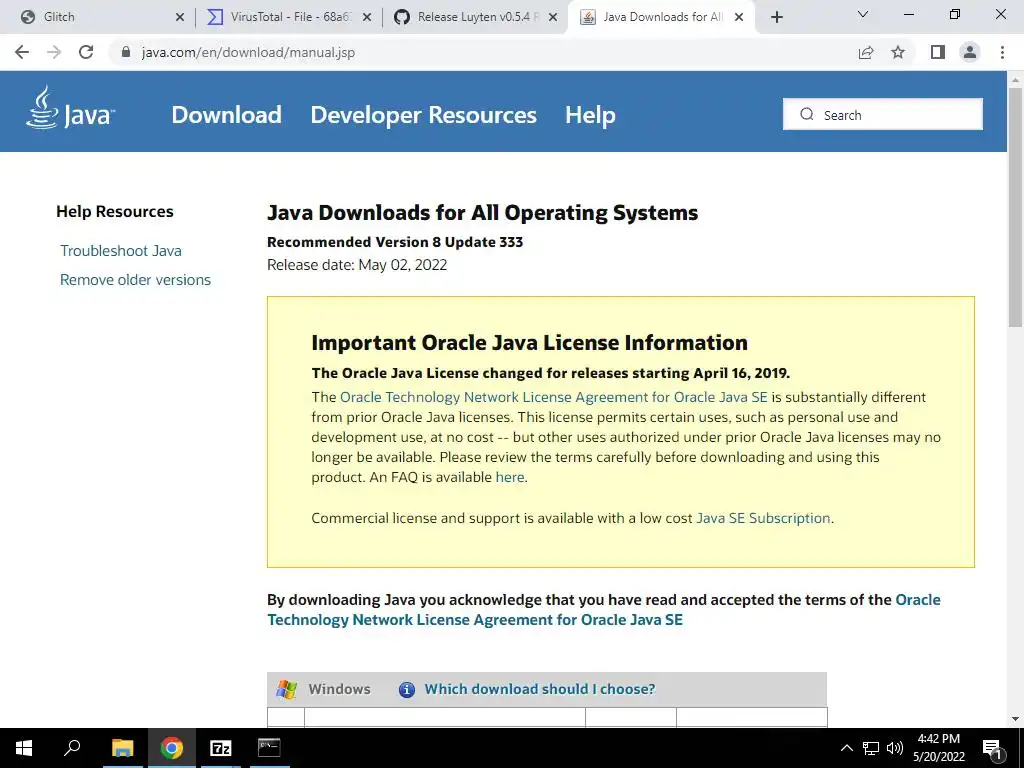The image size is (1024, 768).
Task: Click the magnifier icon in Search box
Action: [x=807, y=114]
